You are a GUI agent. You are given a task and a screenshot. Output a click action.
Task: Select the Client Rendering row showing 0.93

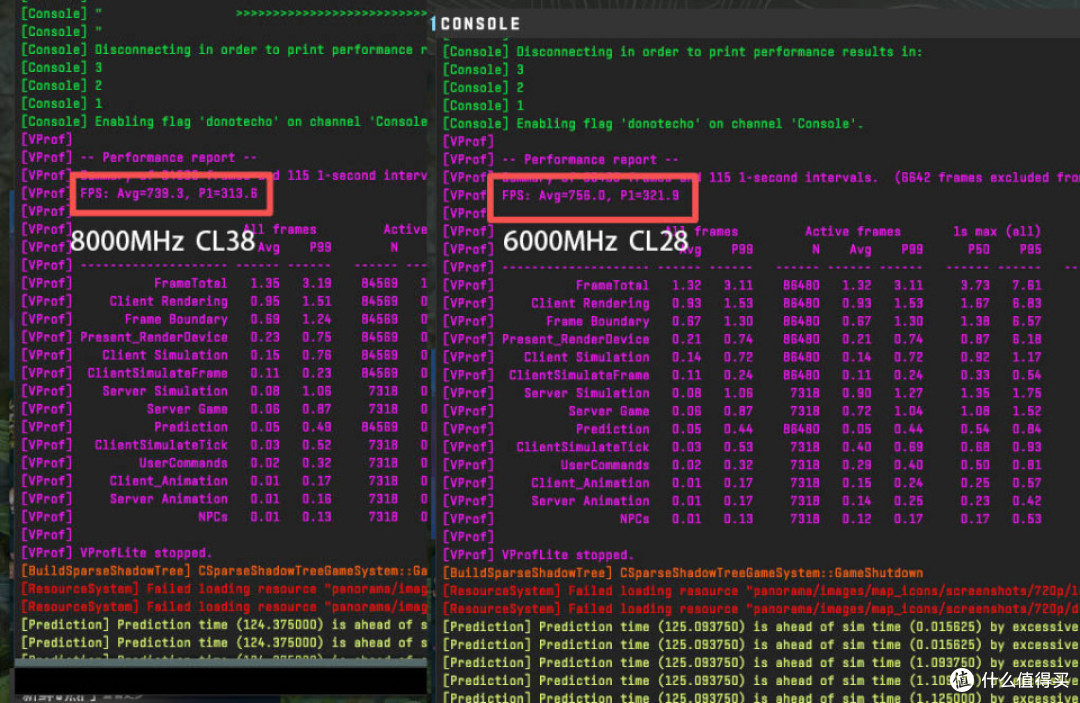pyautogui.click(x=742, y=303)
